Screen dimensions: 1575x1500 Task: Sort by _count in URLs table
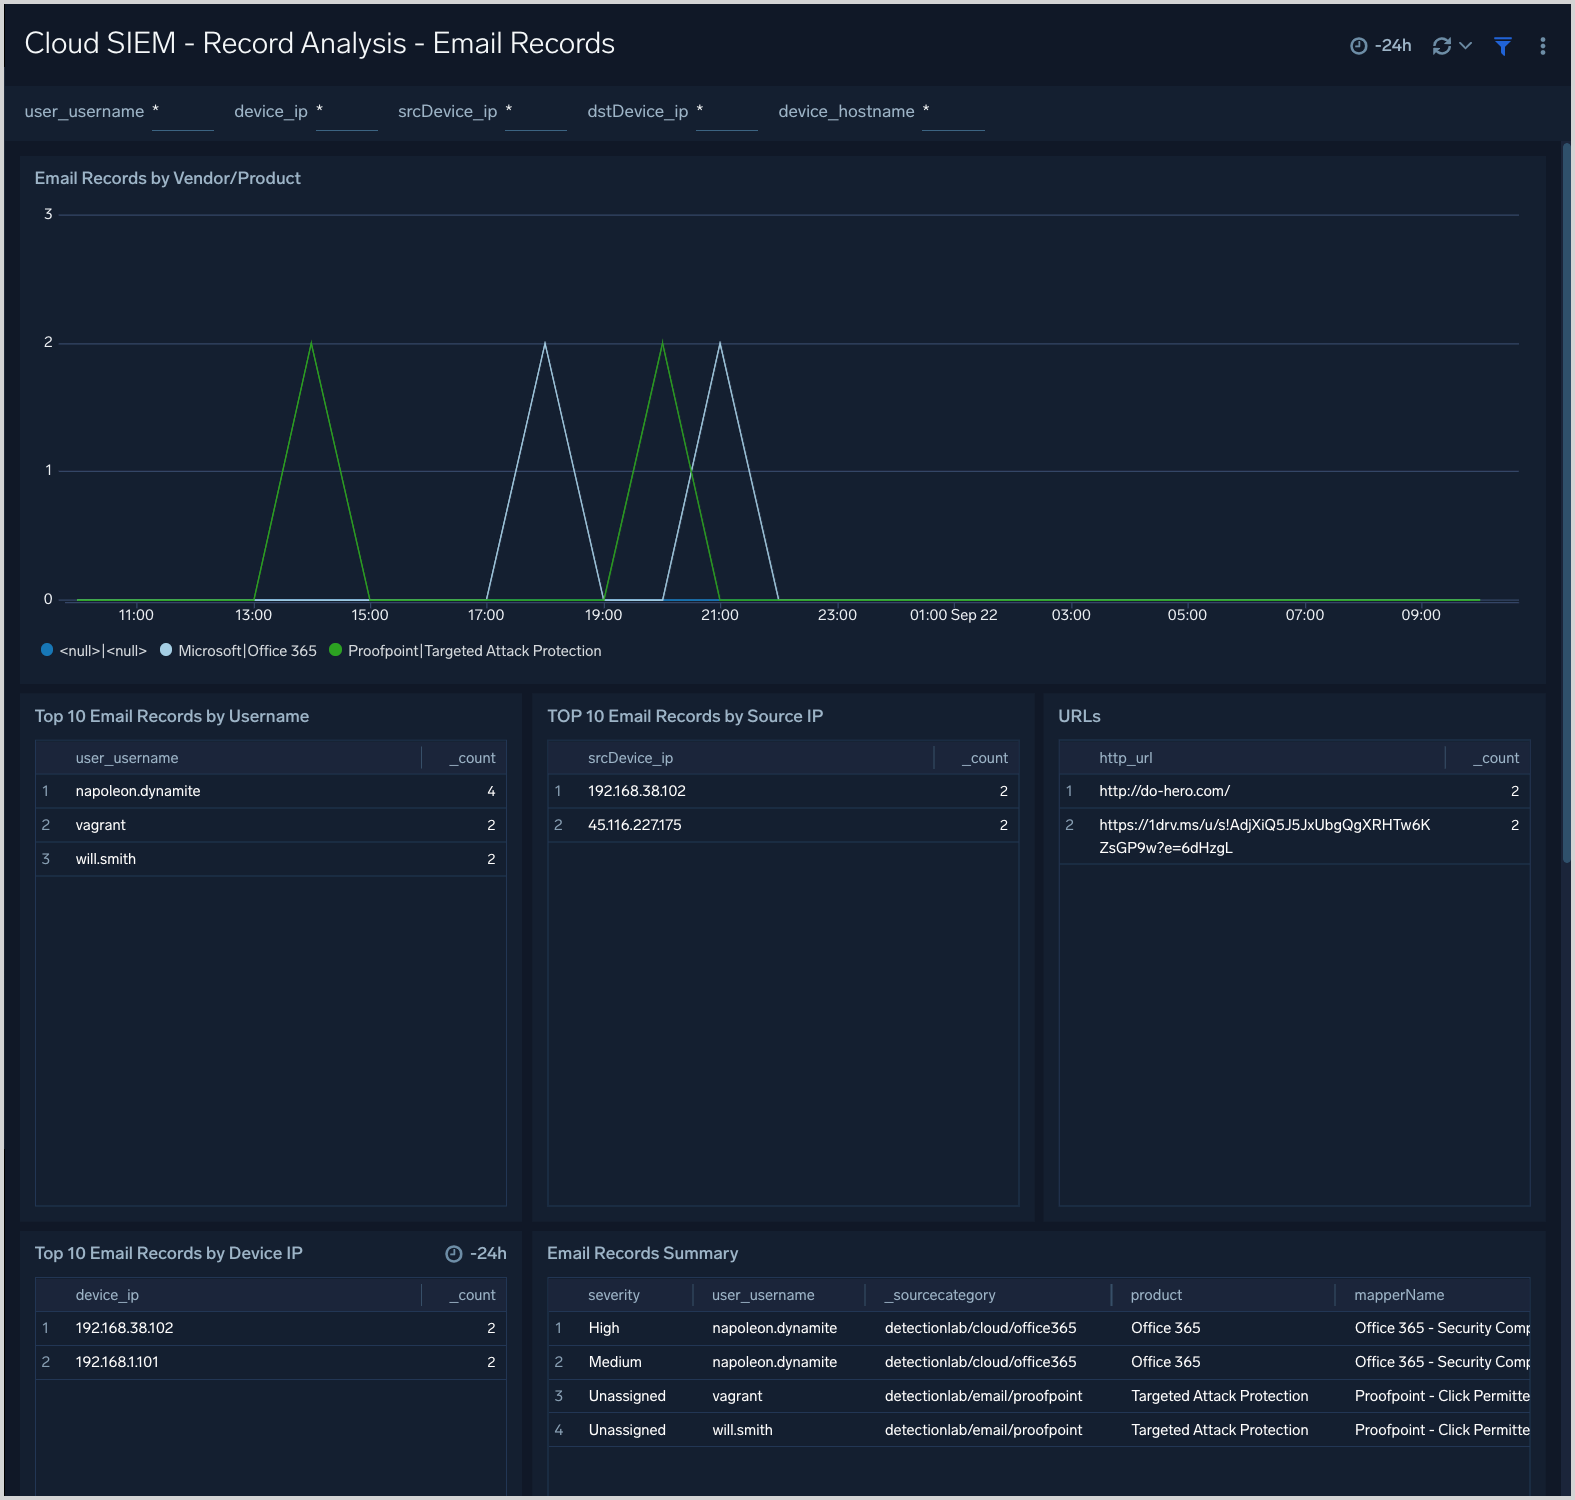(x=1496, y=758)
